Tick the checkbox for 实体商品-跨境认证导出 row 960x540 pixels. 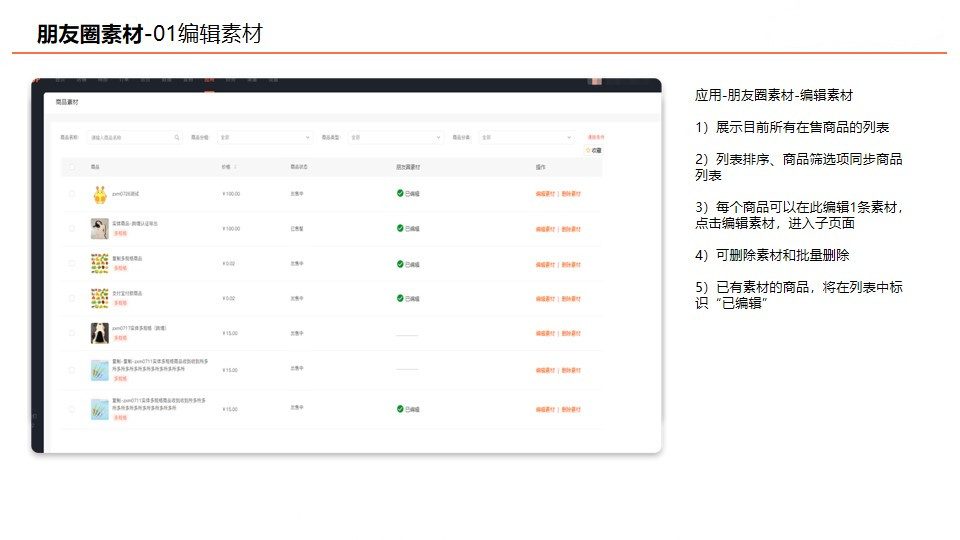click(72, 229)
